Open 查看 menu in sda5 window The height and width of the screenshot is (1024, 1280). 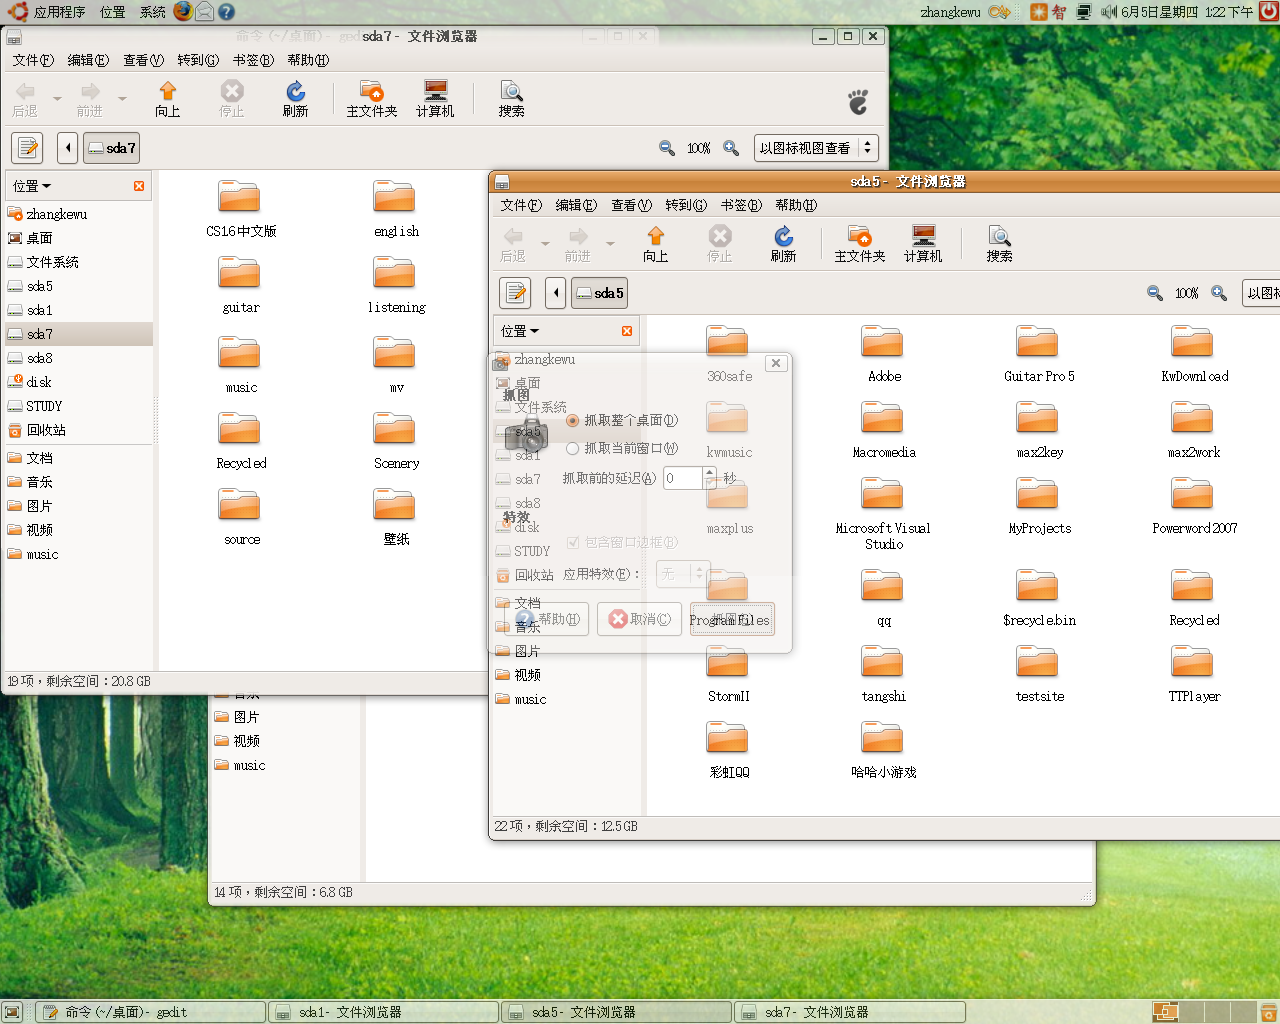click(x=631, y=205)
